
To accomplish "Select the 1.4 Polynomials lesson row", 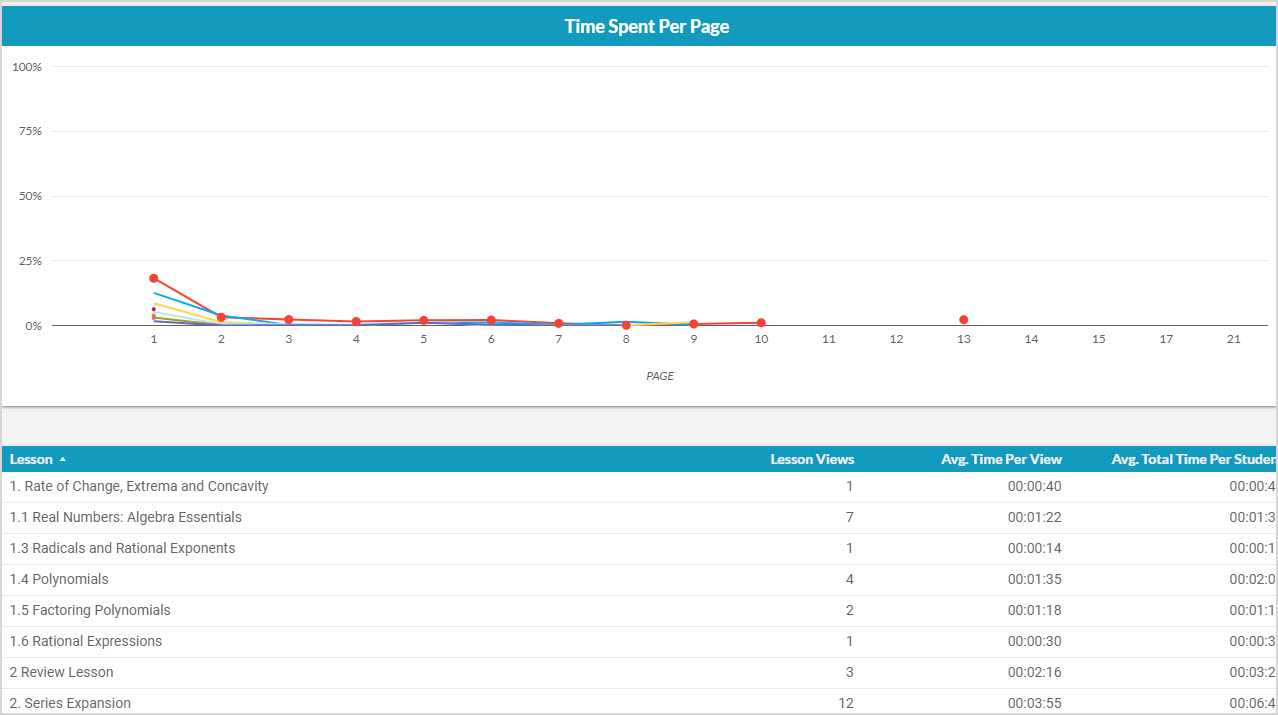I will (59, 580).
